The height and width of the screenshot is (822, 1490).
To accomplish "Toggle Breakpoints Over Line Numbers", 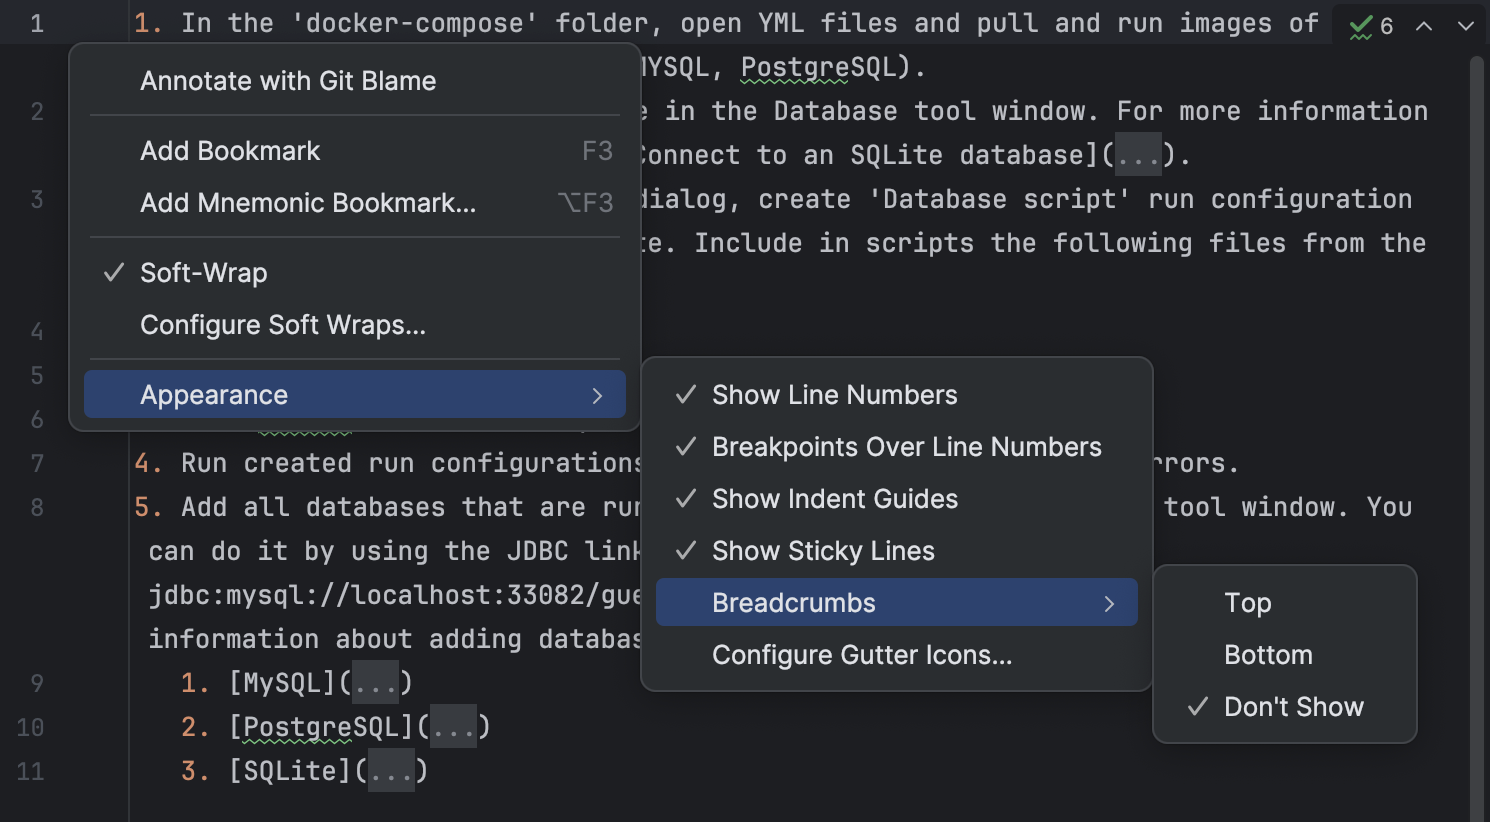I will pos(905,447).
